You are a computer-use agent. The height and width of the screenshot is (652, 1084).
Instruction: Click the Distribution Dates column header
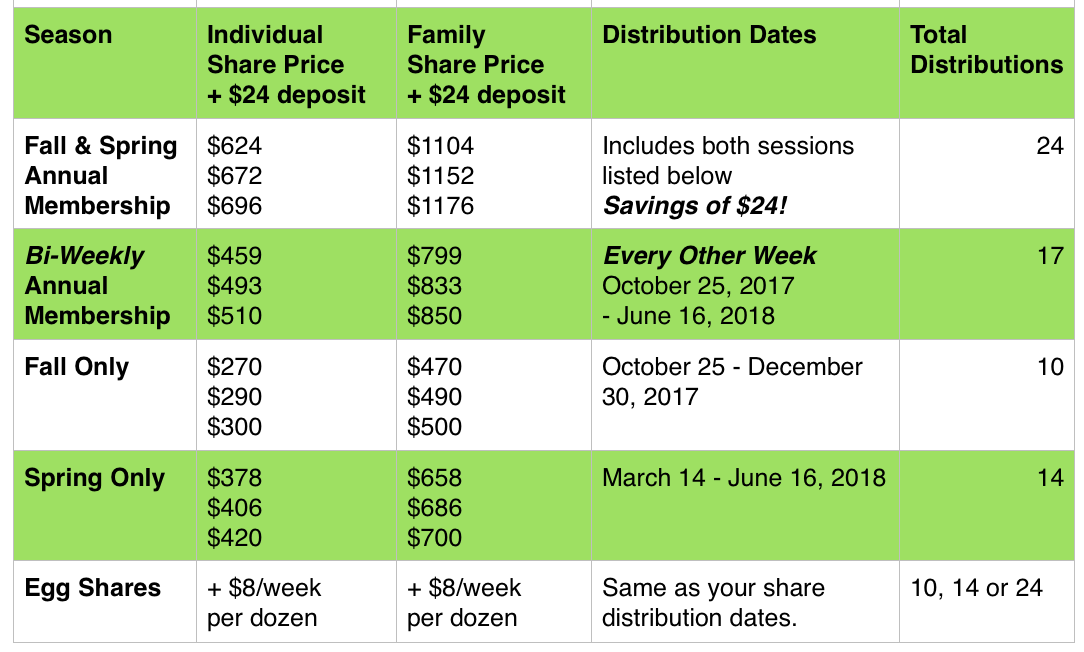point(745,63)
